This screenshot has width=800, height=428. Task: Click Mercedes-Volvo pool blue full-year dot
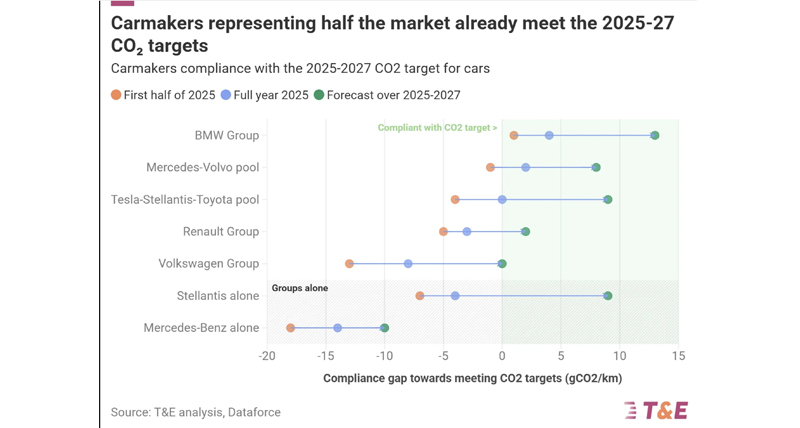tap(526, 167)
